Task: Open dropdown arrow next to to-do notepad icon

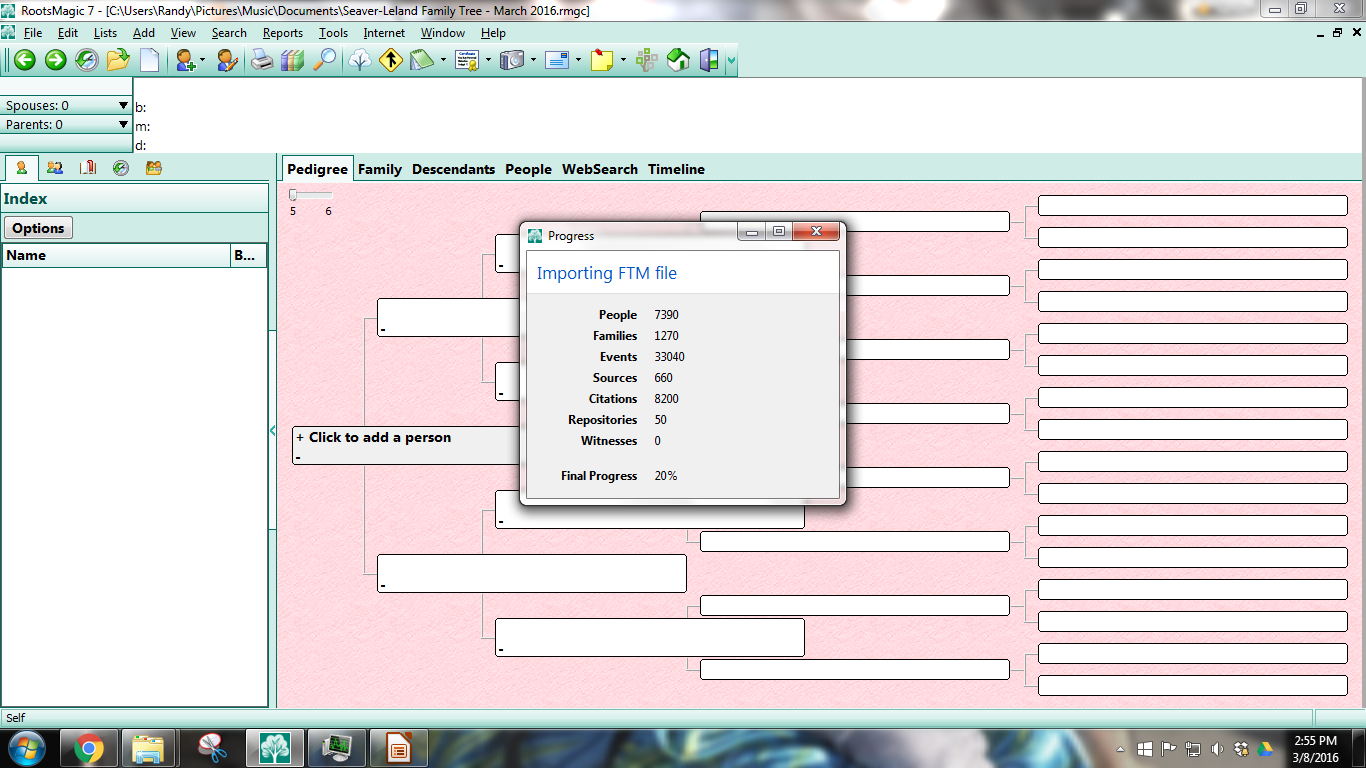Action: (443, 60)
